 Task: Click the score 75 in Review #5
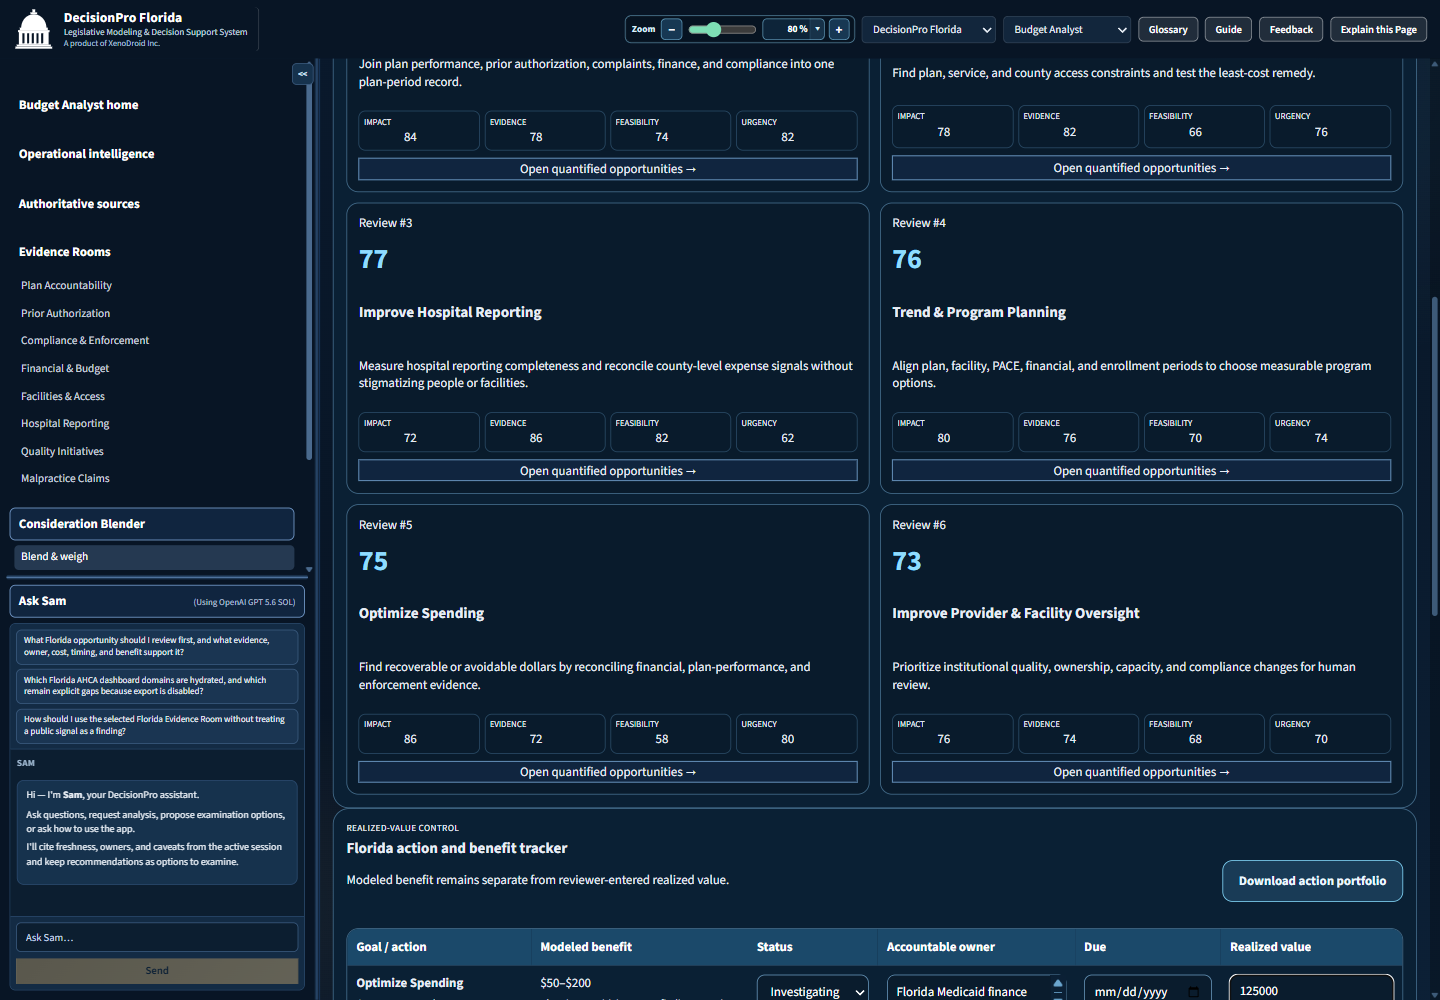pos(373,561)
